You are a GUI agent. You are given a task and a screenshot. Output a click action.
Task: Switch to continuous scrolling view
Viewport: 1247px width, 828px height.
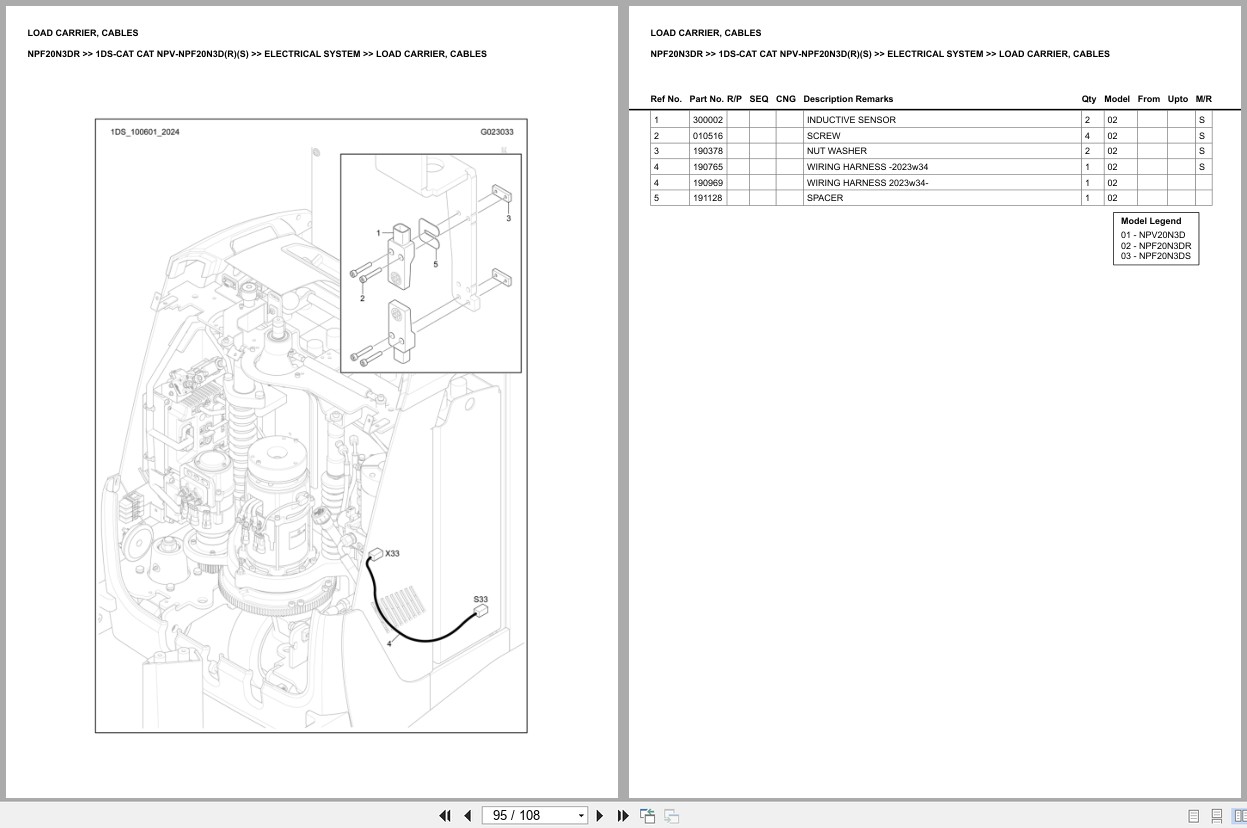pos(1217,816)
